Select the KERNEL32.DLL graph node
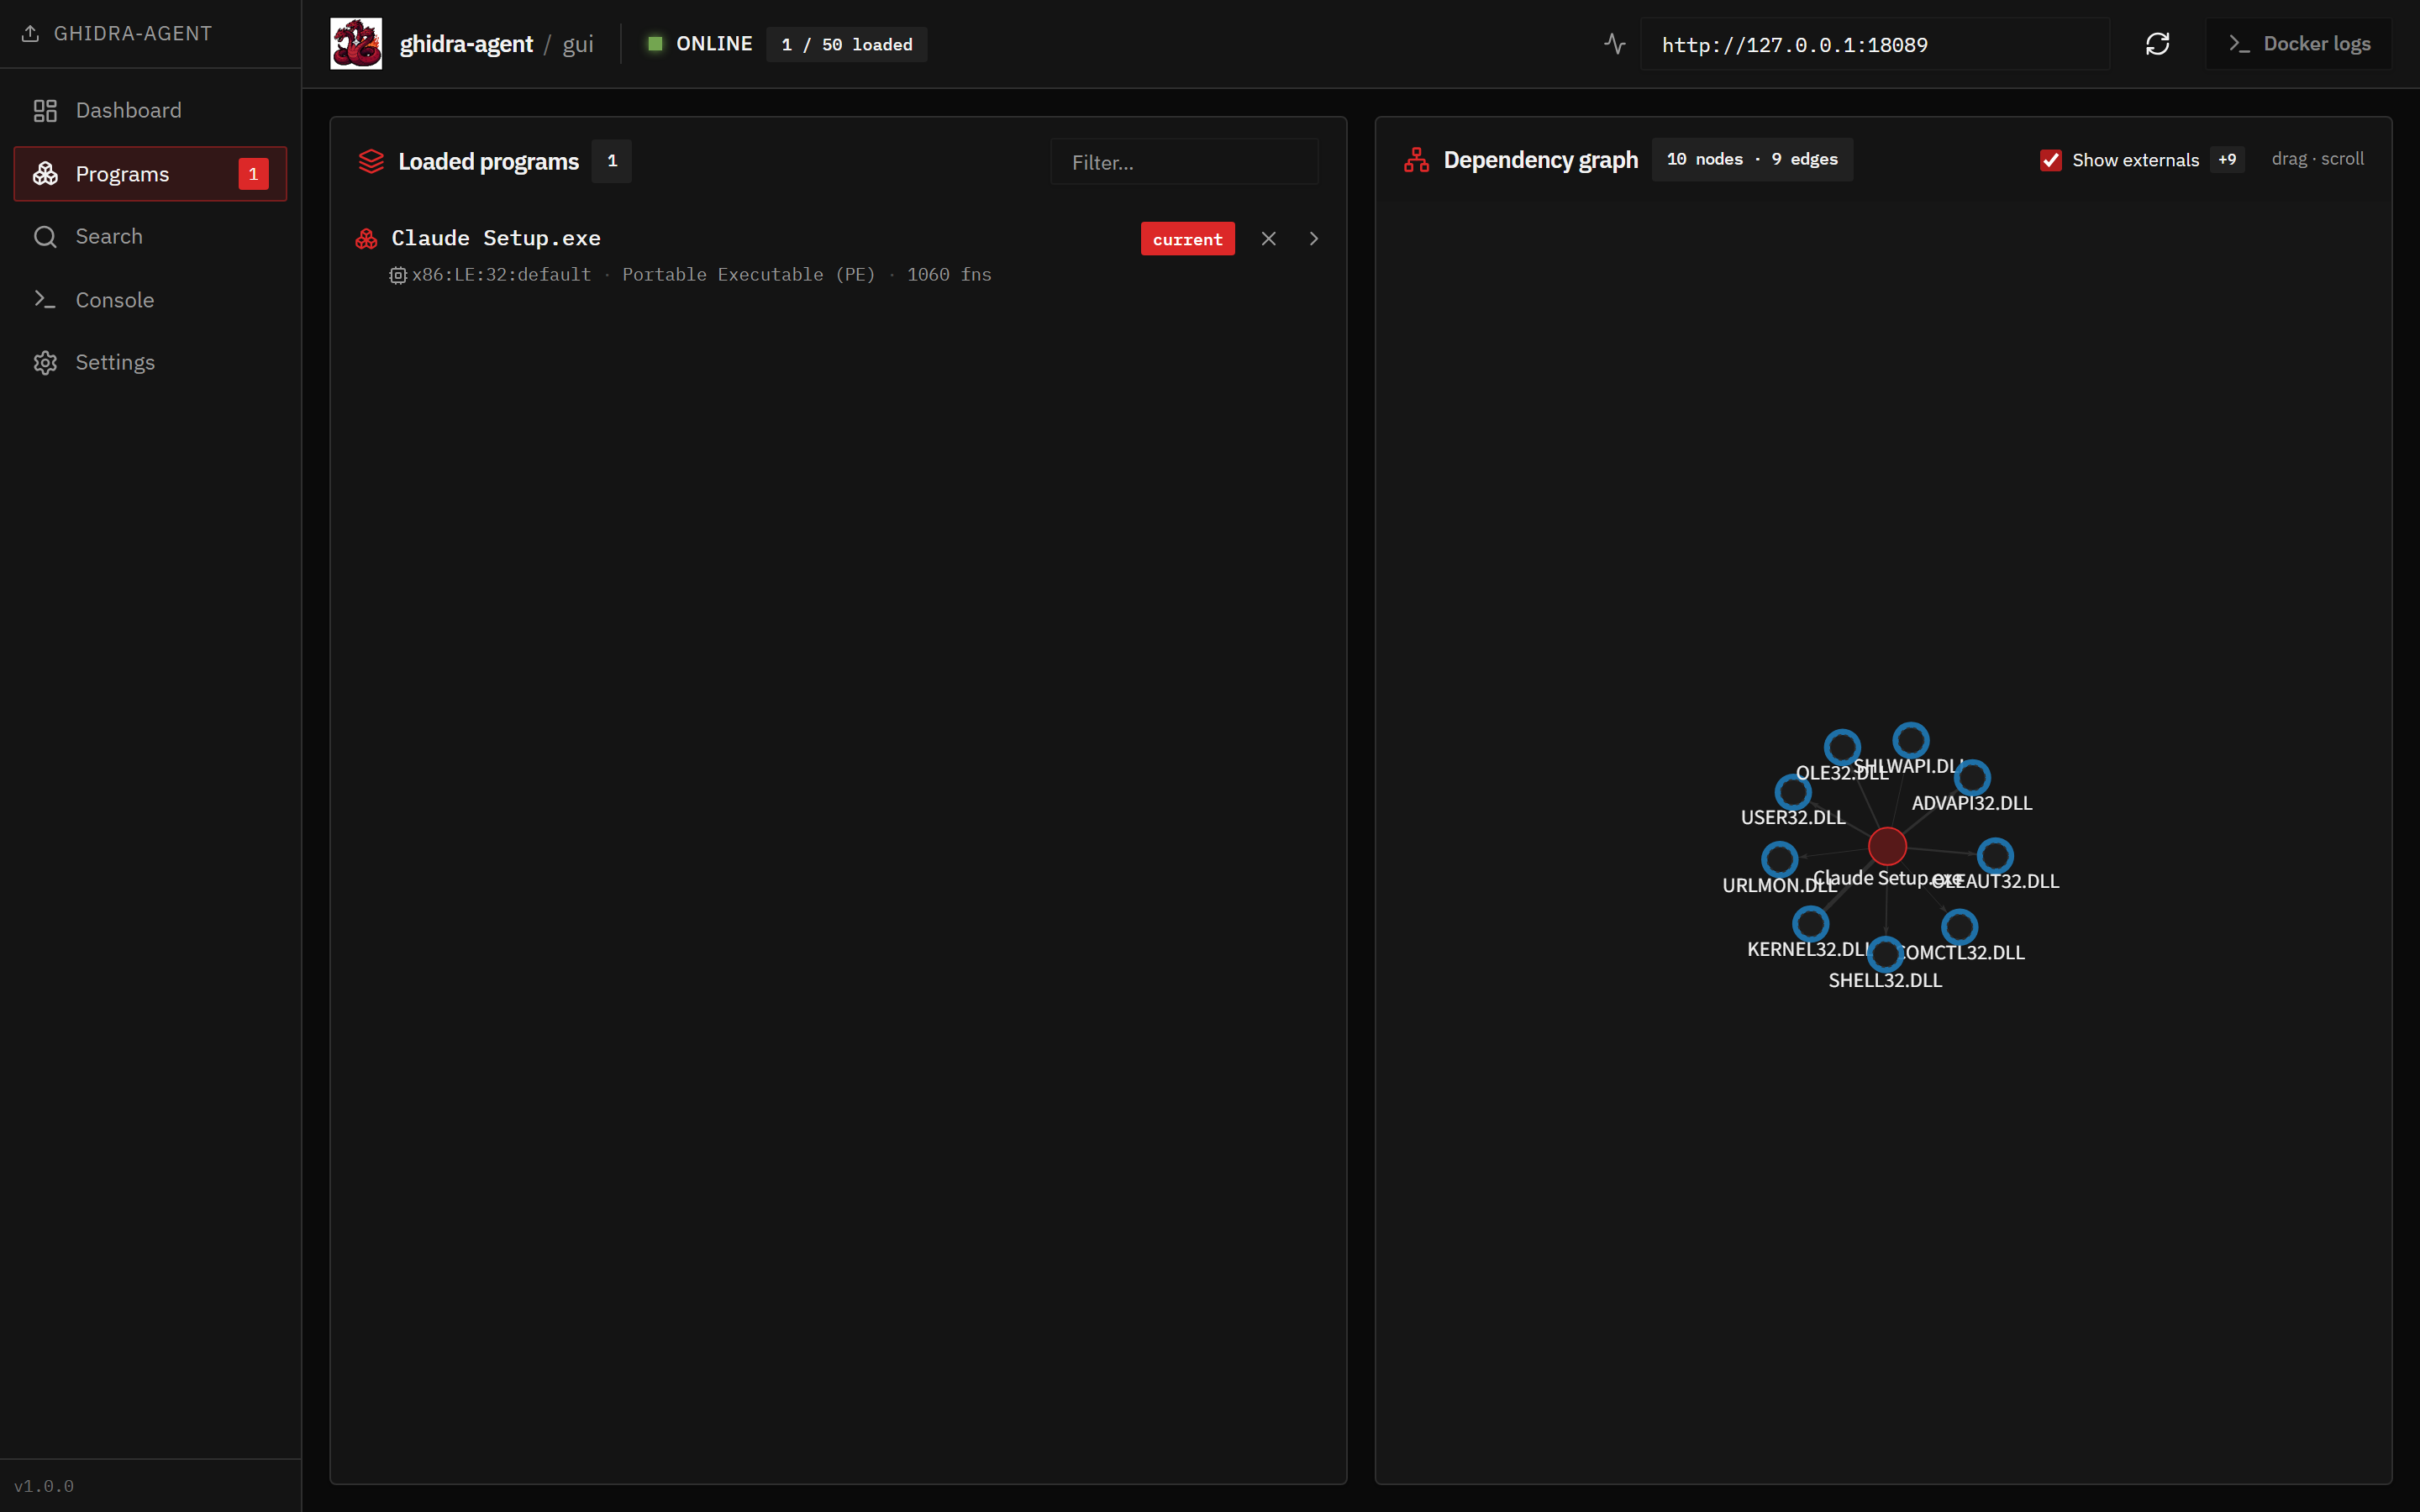Image resolution: width=2420 pixels, height=1512 pixels. pyautogui.click(x=1810, y=923)
